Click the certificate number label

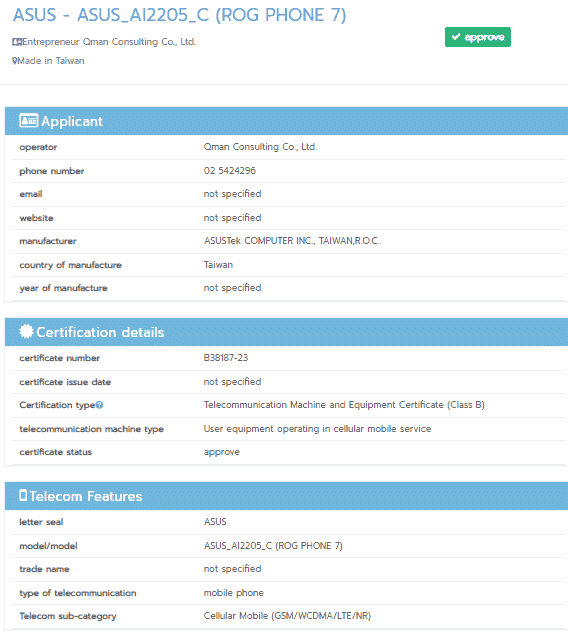[60, 358]
